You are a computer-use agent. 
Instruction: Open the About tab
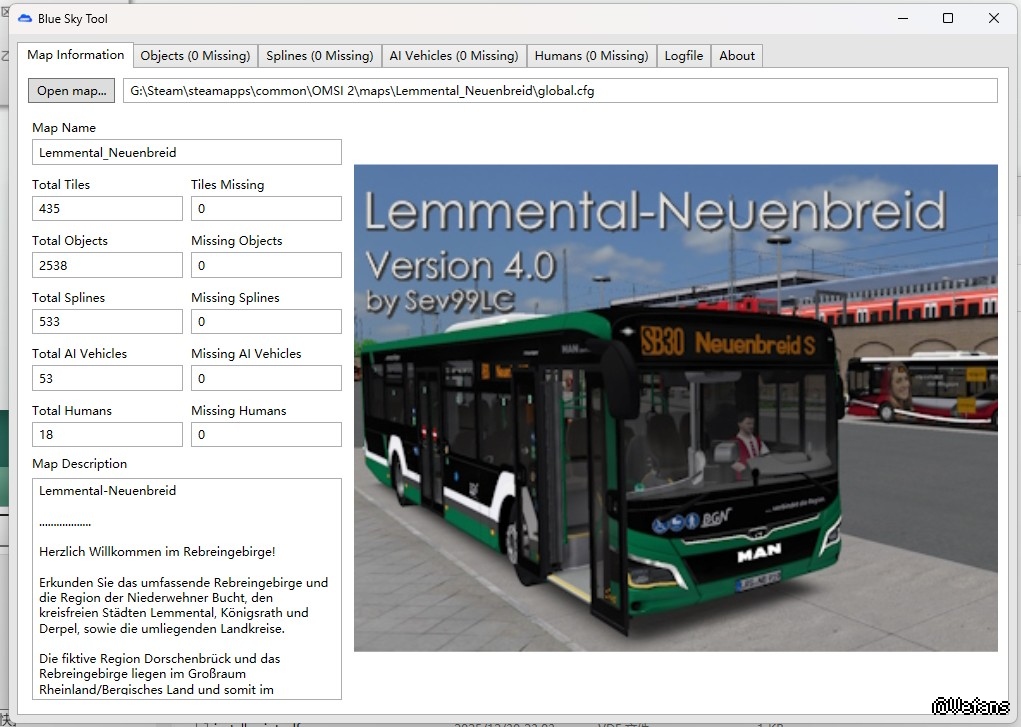point(737,56)
